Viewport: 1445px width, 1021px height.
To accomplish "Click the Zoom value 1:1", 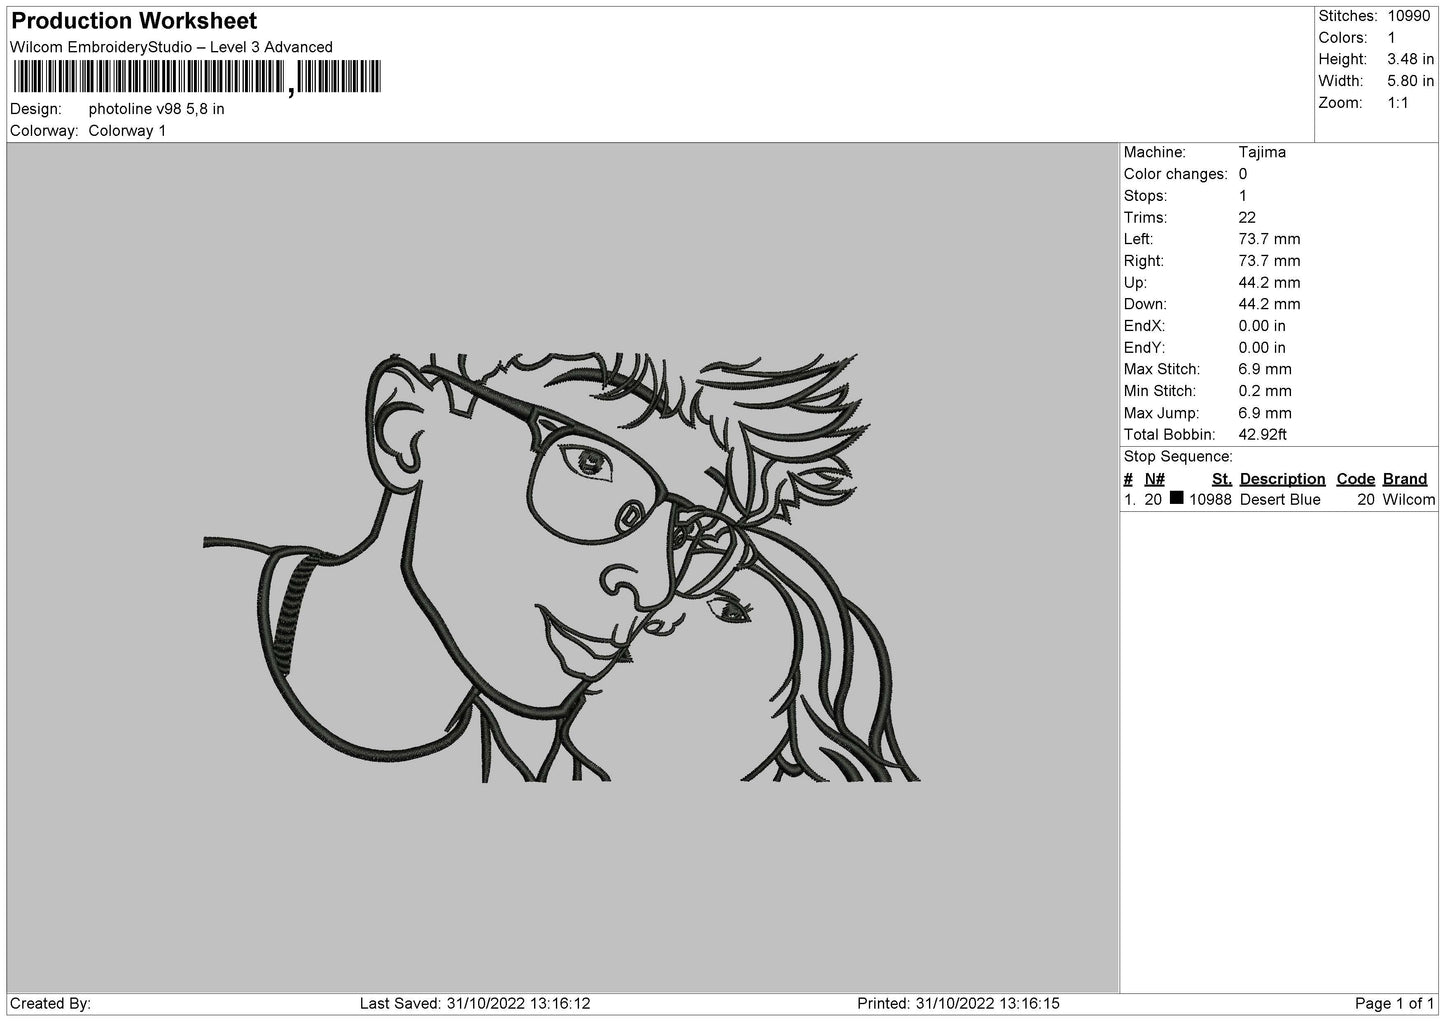I will (1397, 103).
